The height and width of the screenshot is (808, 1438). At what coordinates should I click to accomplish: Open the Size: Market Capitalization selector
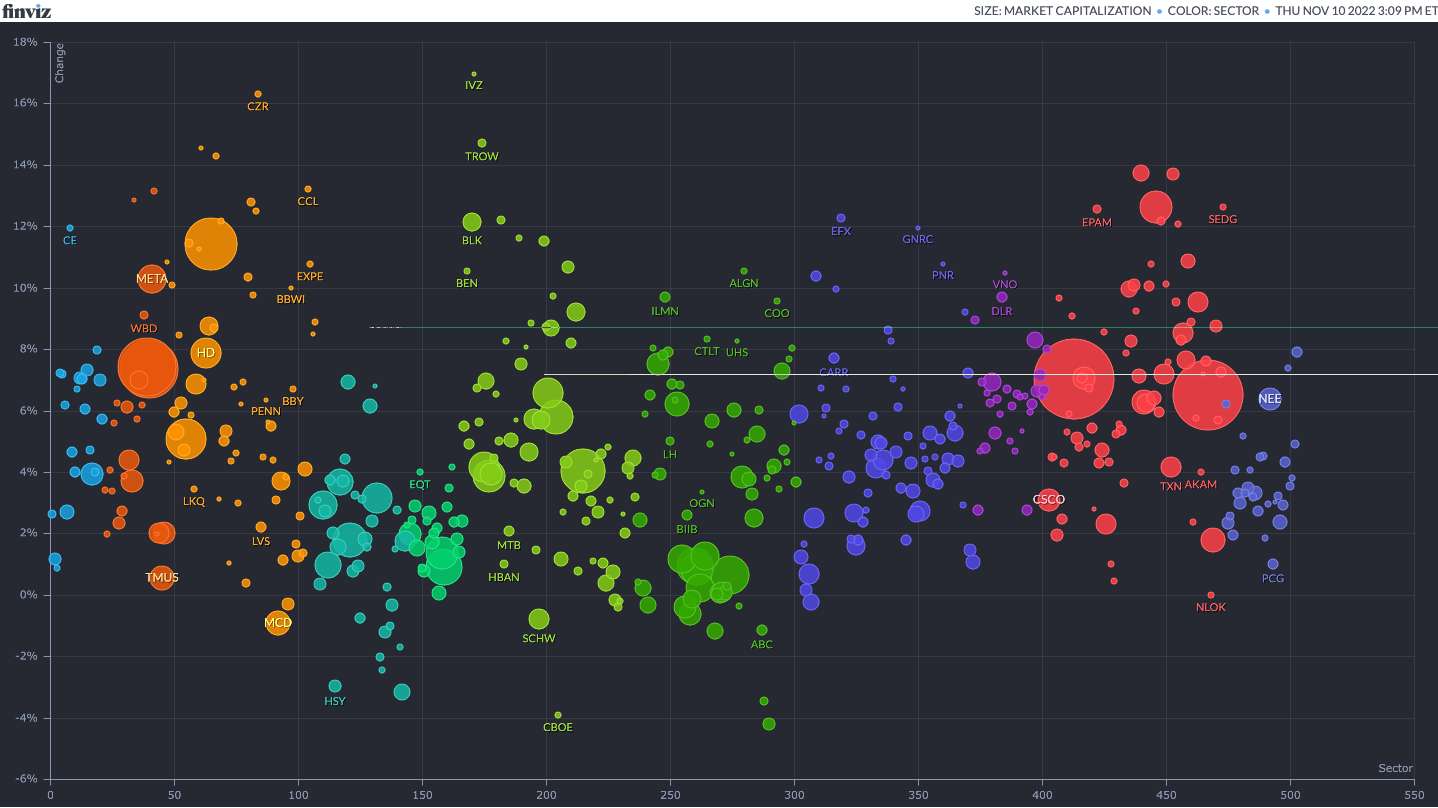1062,11
